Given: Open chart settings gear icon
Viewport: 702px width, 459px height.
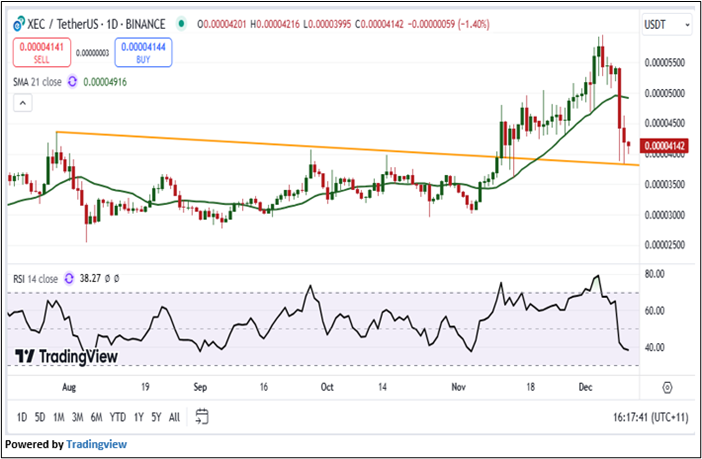Looking at the screenshot, I should click(667, 387).
